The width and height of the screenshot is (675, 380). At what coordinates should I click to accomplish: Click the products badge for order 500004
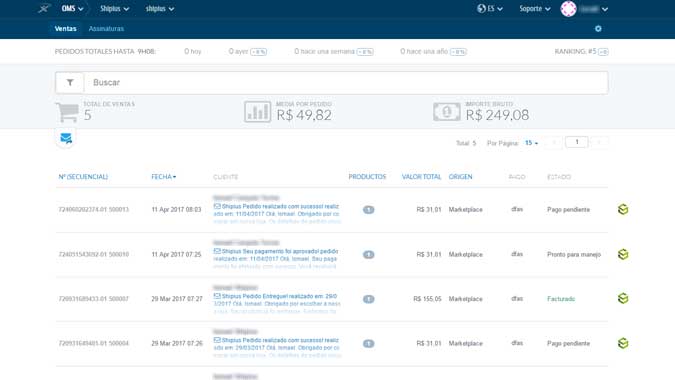click(x=368, y=344)
